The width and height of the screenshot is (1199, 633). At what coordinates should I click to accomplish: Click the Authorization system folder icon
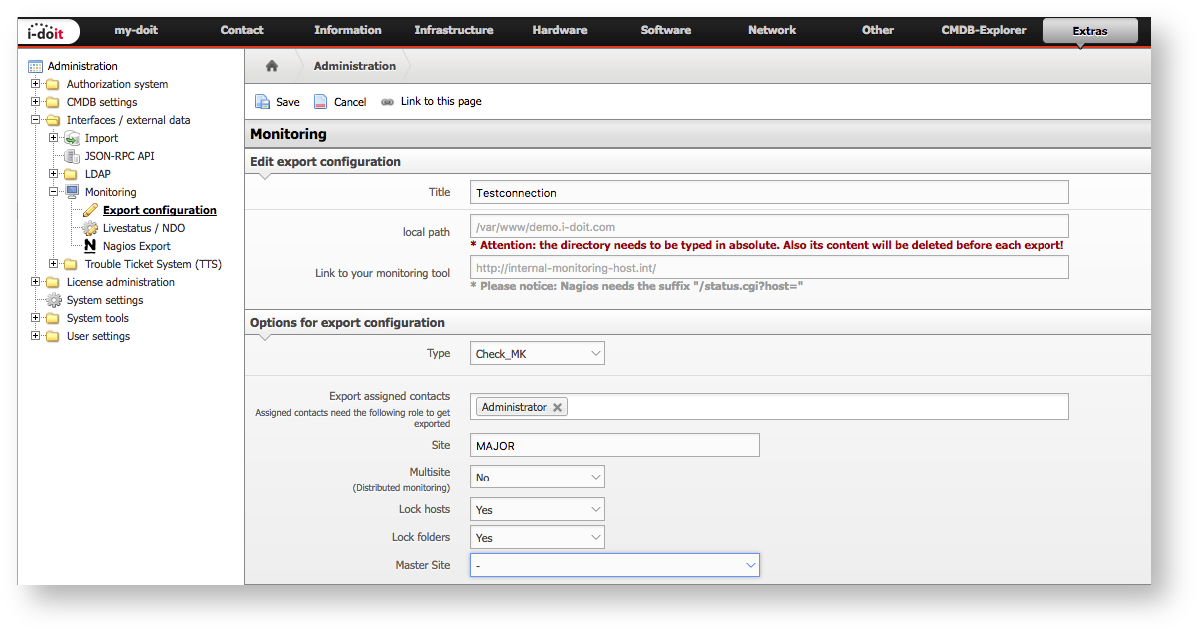pos(53,84)
